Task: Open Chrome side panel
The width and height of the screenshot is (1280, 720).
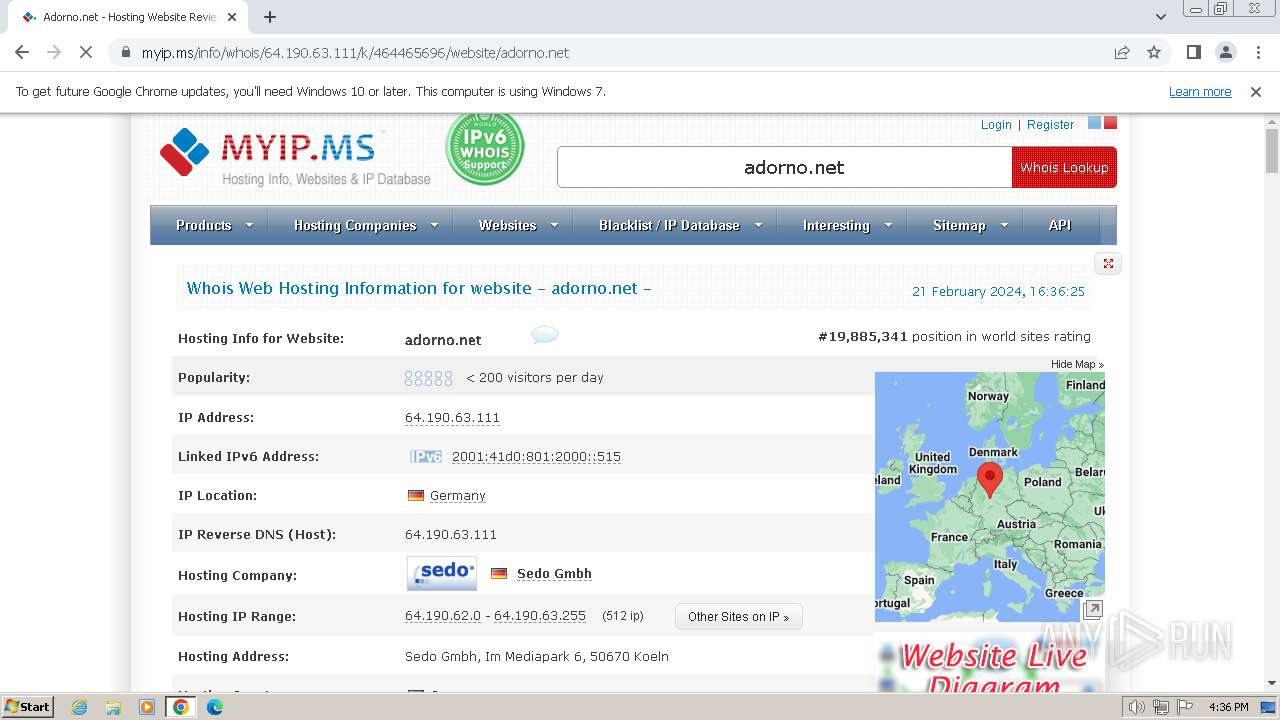Action: pyautogui.click(x=1194, y=52)
